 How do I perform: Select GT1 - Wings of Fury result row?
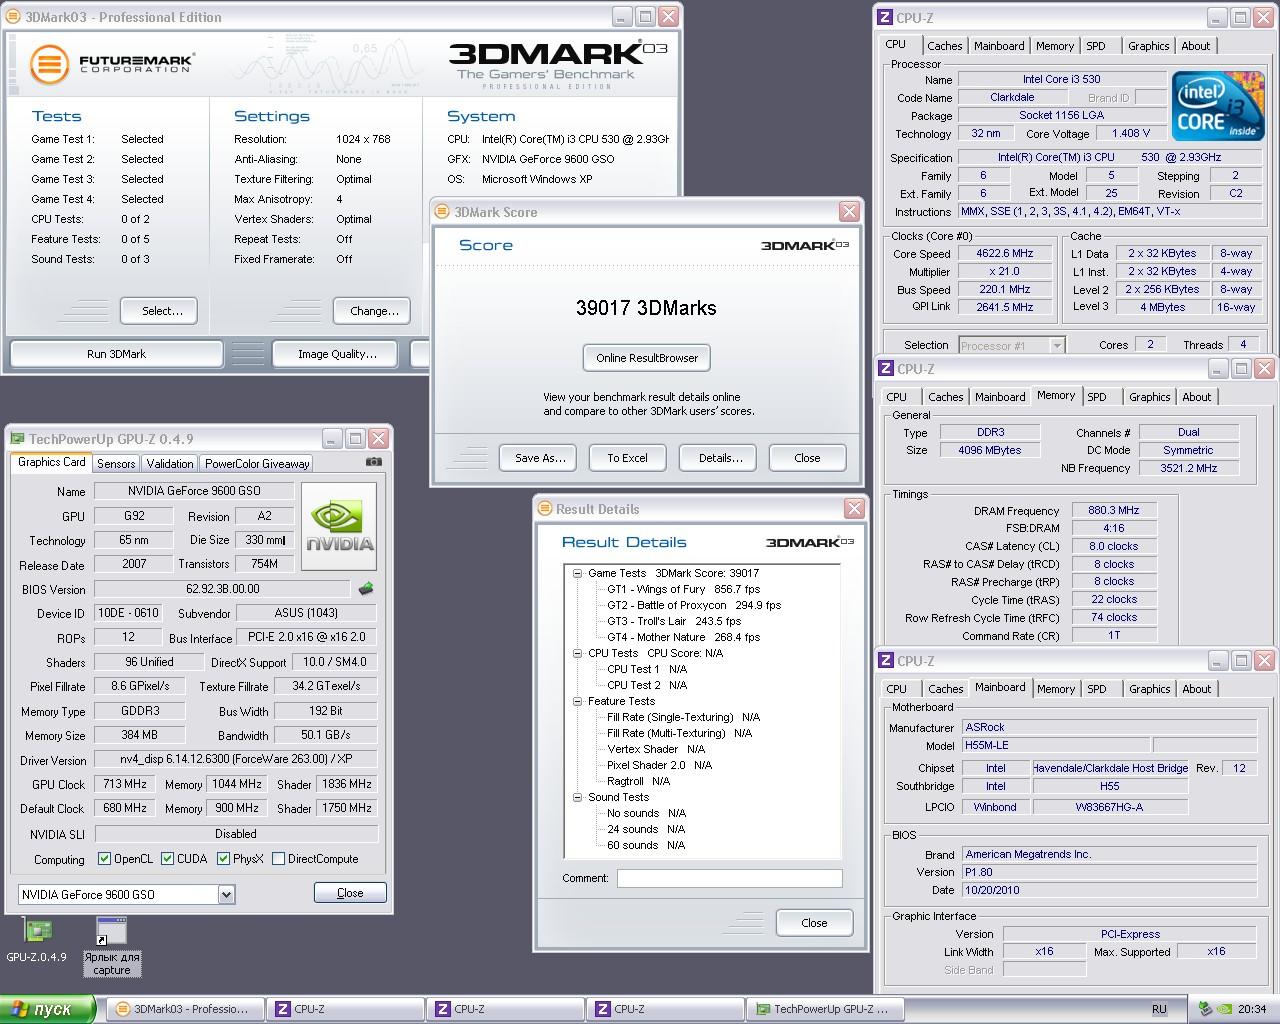tap(683, 589)
